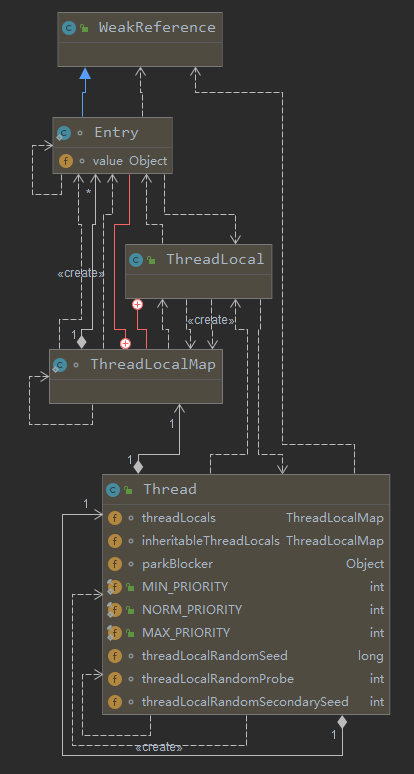Click the plus marker above ThreadLocalMap
This screenshot has height=774, width=414.
point(125,344)
